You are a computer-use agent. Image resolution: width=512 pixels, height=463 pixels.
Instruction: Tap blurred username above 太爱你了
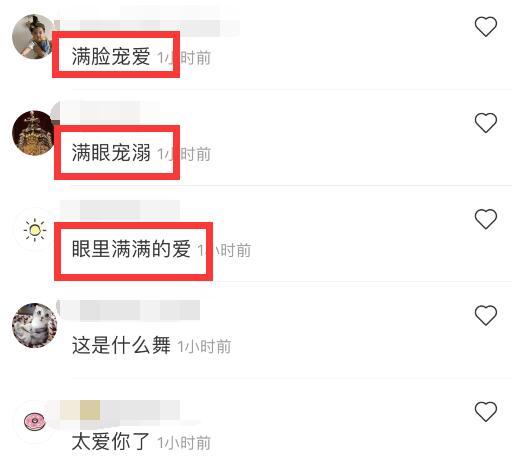pos(120,411)
